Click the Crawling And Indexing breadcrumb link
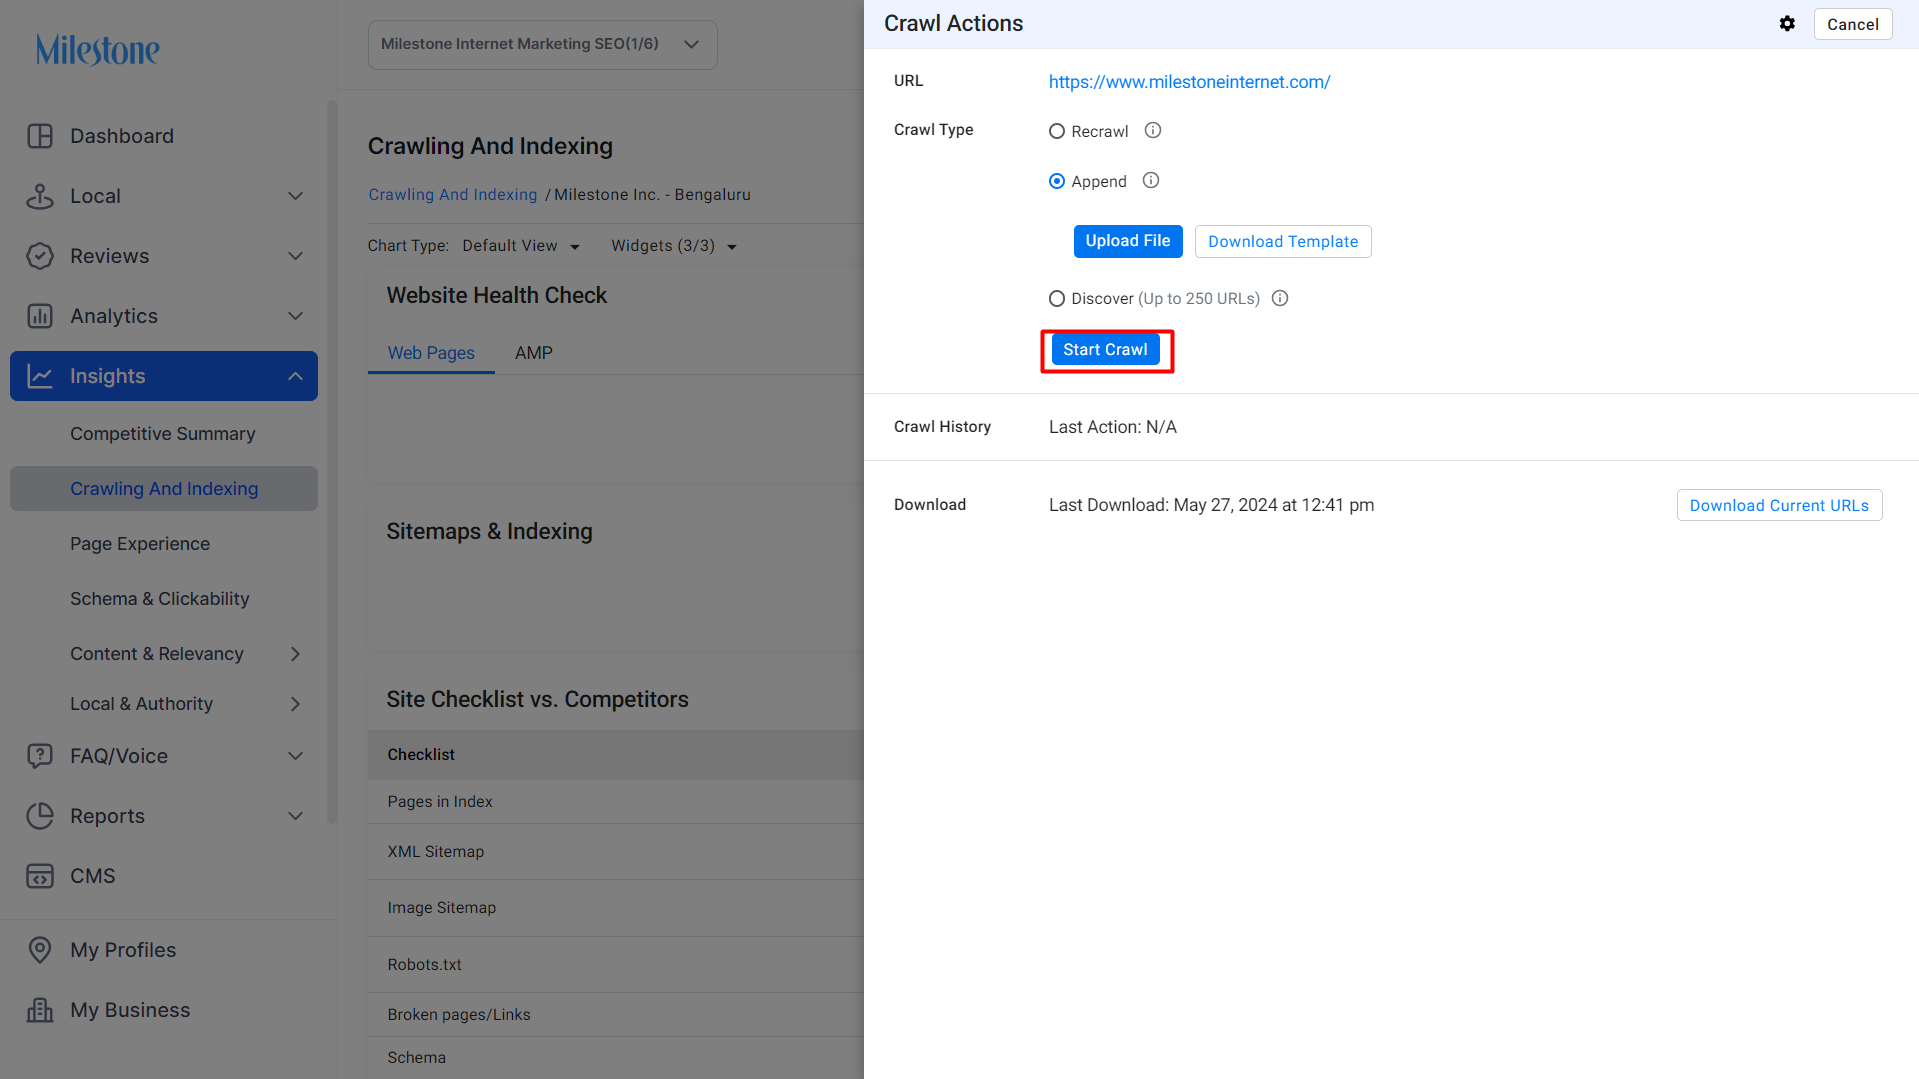 [x=452, y=195]
